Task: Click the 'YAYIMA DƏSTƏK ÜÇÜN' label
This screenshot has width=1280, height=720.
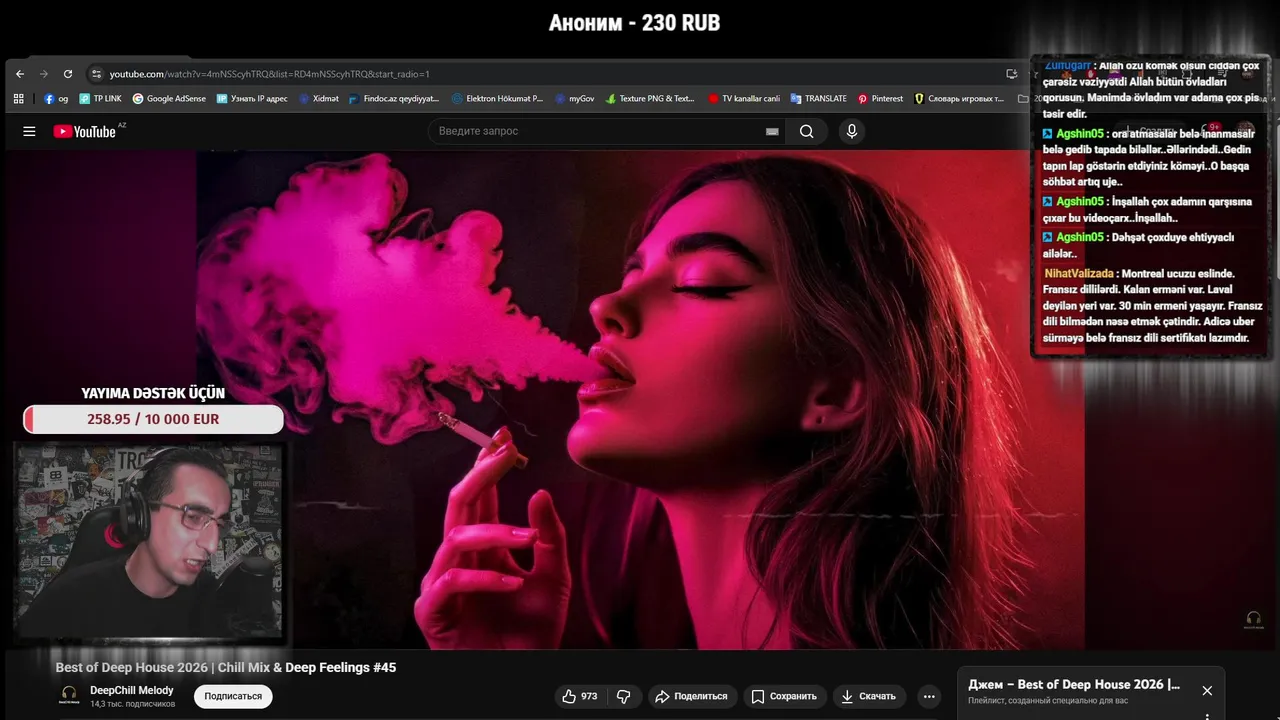Action: [x=153, y=393]
